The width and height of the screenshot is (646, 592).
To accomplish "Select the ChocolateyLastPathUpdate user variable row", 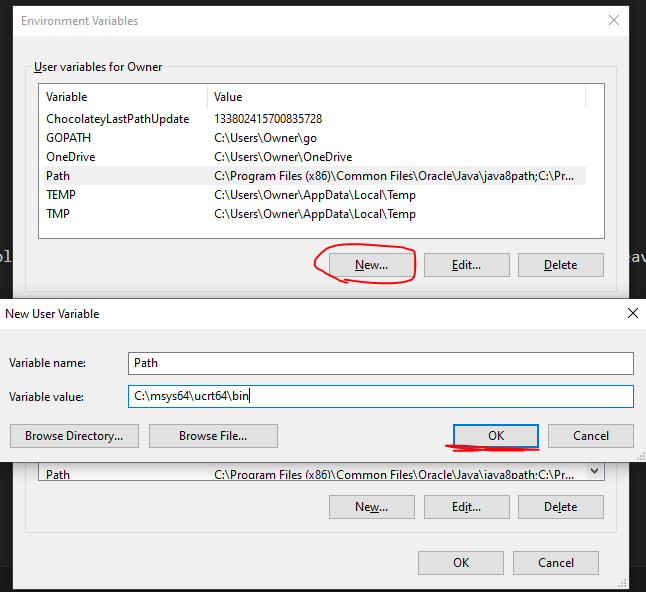I will point(117,119).
